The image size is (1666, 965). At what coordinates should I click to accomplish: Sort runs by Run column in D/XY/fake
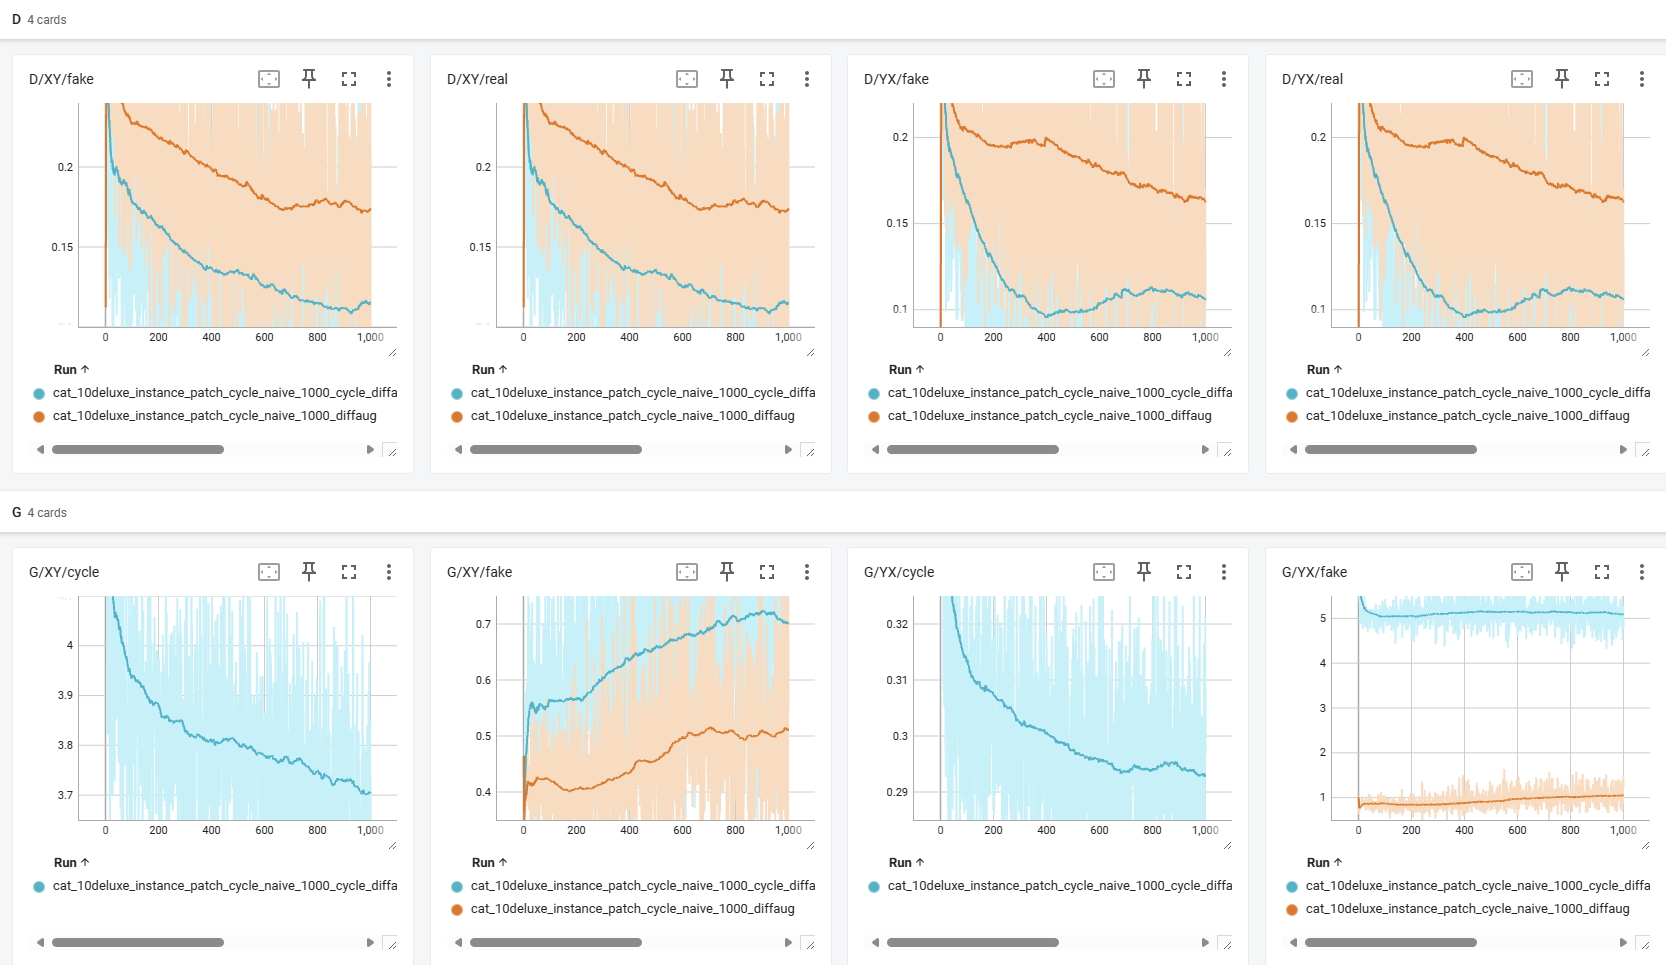(x=72, y=370)
